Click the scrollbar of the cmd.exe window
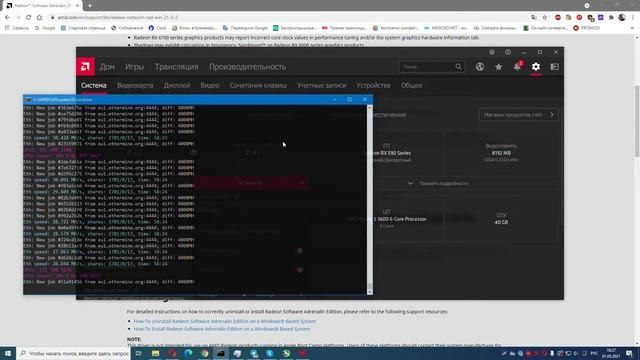Viewport: 640px width, 360px height. (x=370, y=200)
